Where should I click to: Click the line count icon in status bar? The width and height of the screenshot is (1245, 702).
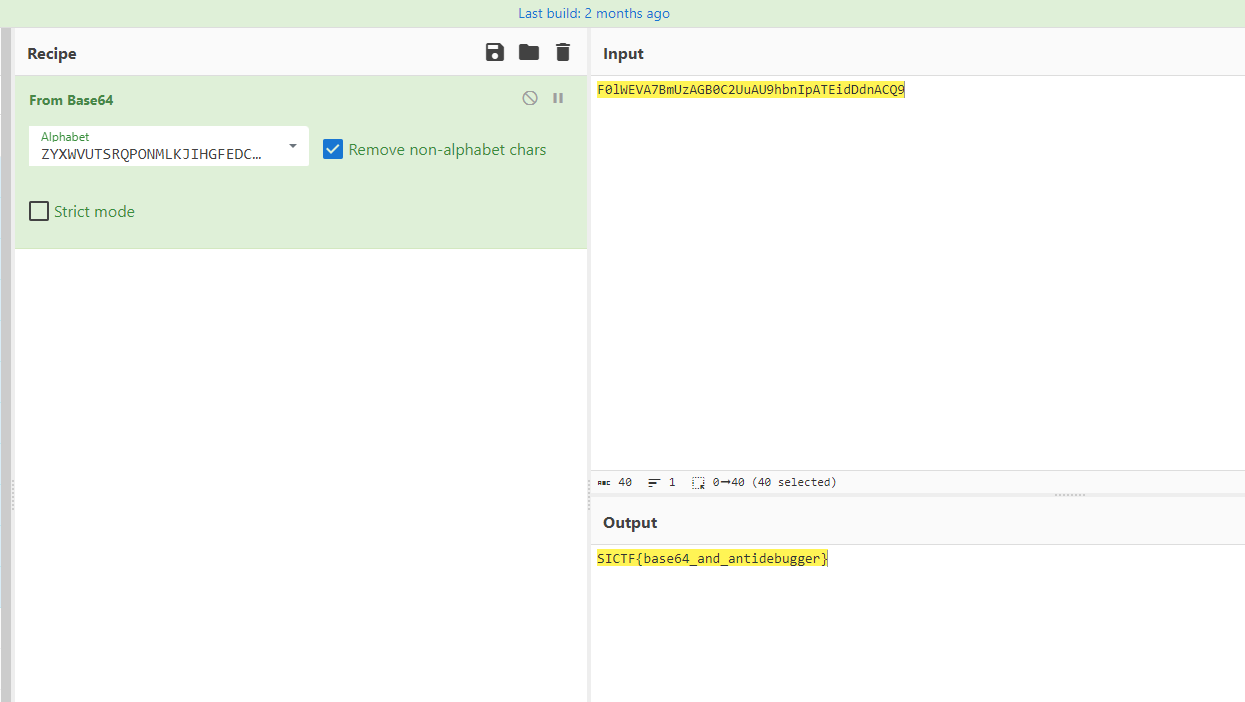[x=654, y=482]
